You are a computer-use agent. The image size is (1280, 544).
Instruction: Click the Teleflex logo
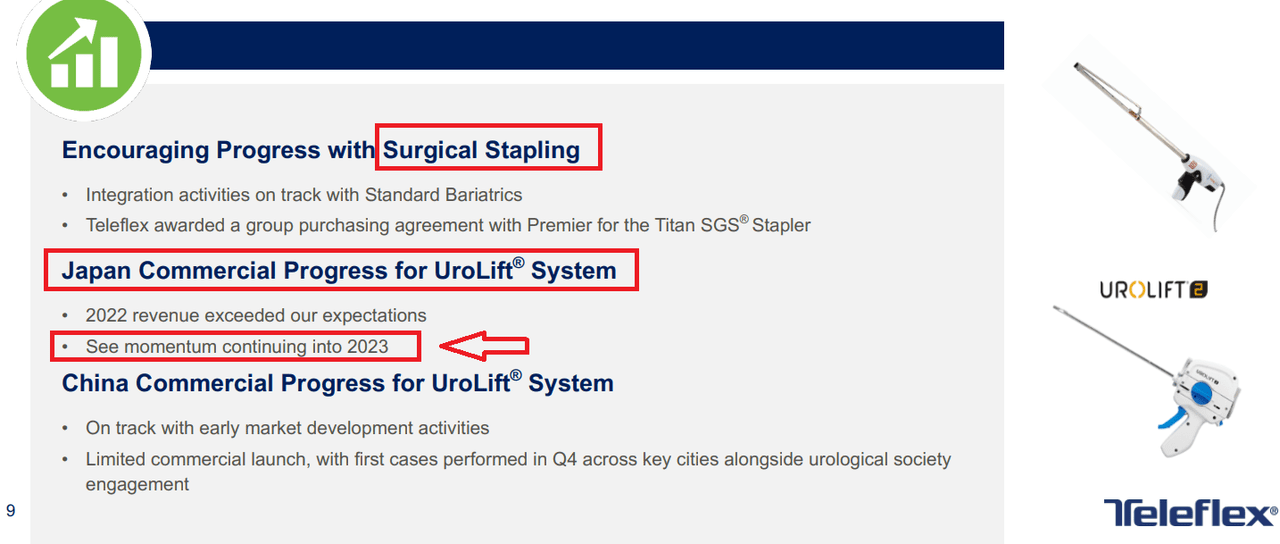(x=1190, y=513)
